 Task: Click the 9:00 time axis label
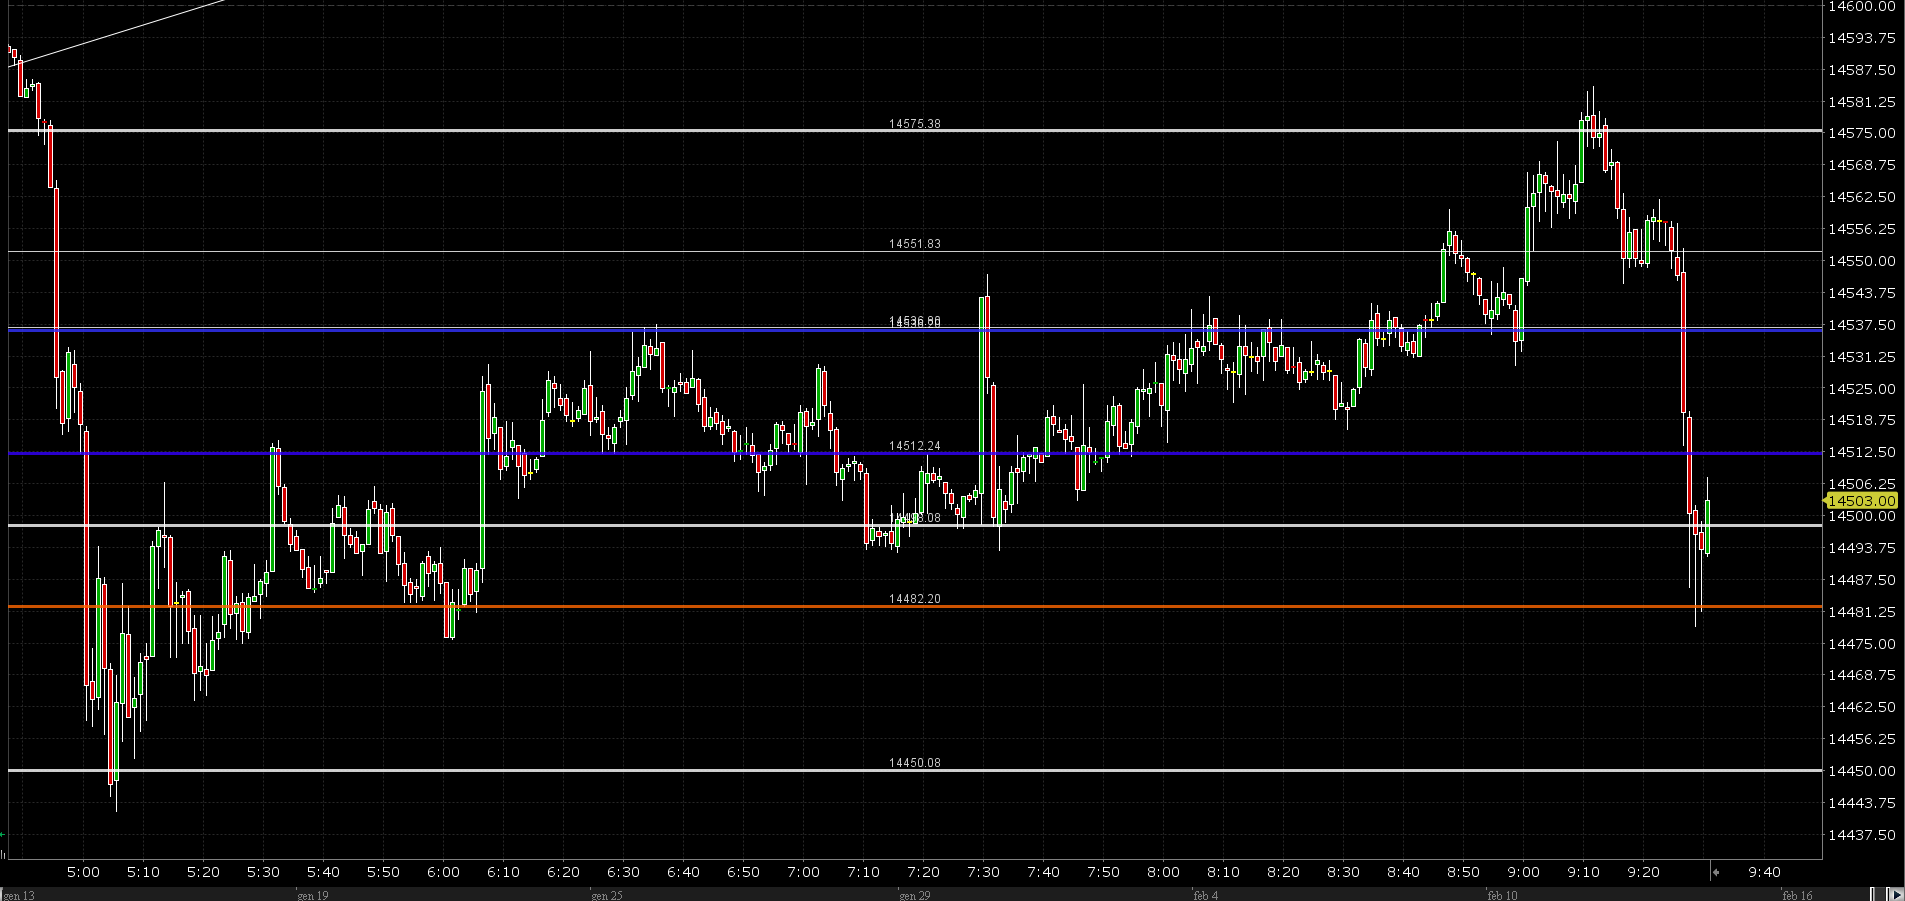click(1523, 872)
